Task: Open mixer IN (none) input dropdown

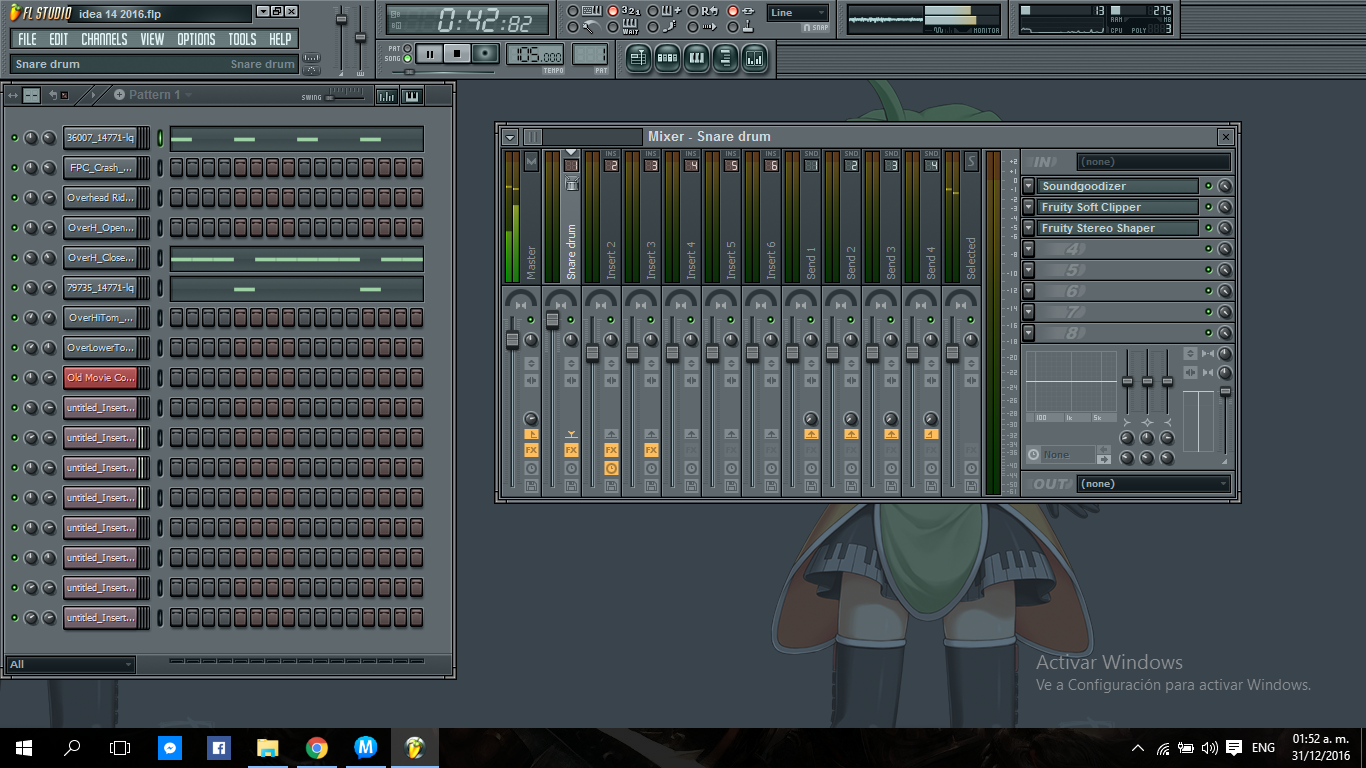Action: (1154, 162)
